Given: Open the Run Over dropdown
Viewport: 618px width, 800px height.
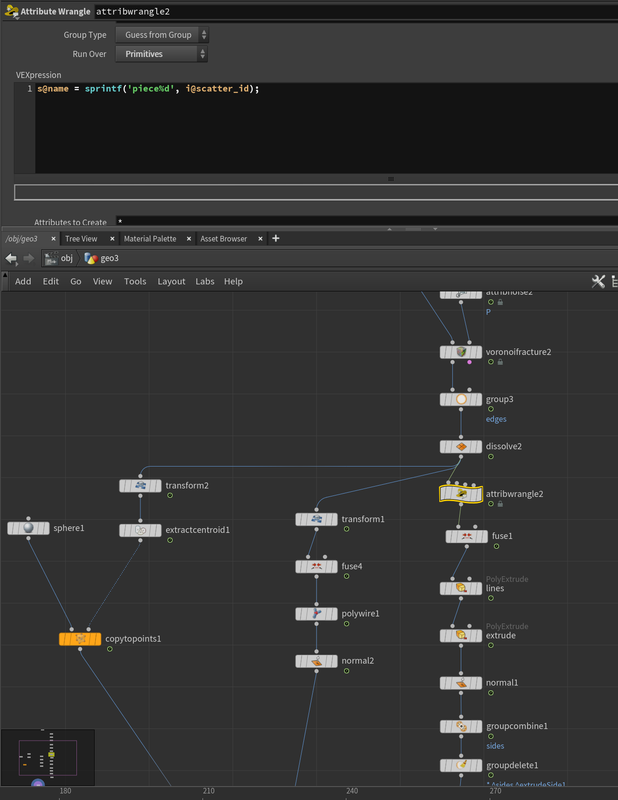Looking at the screenshot, I should click(x=161, y=54).
